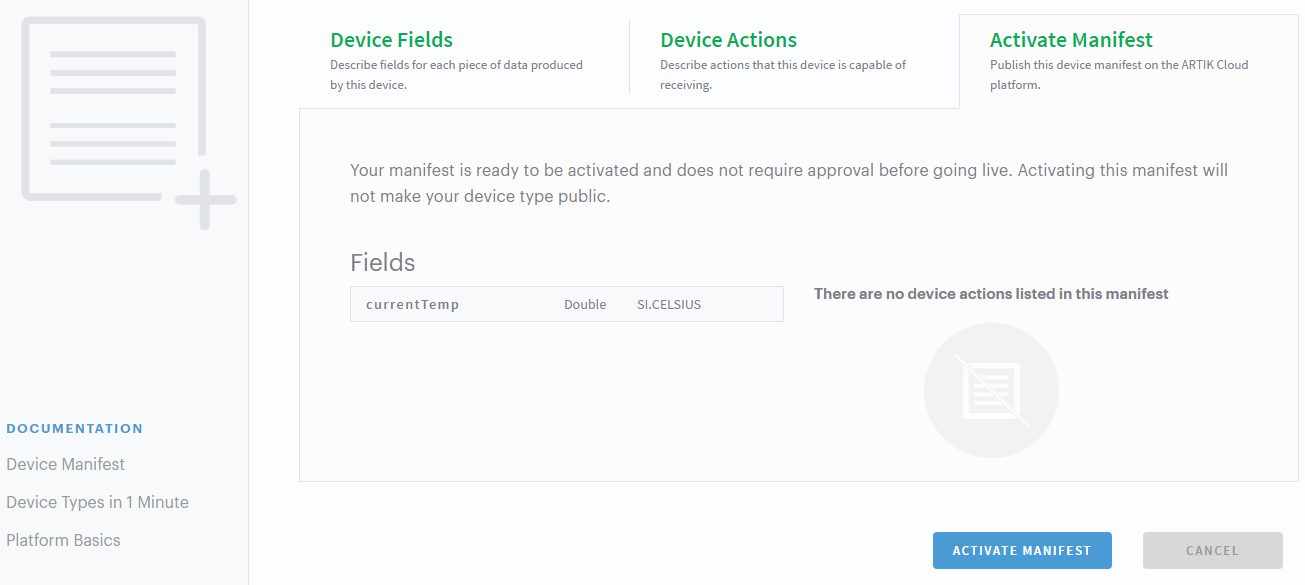Open the Device Types in 1 Minute link

click(97, 502)
